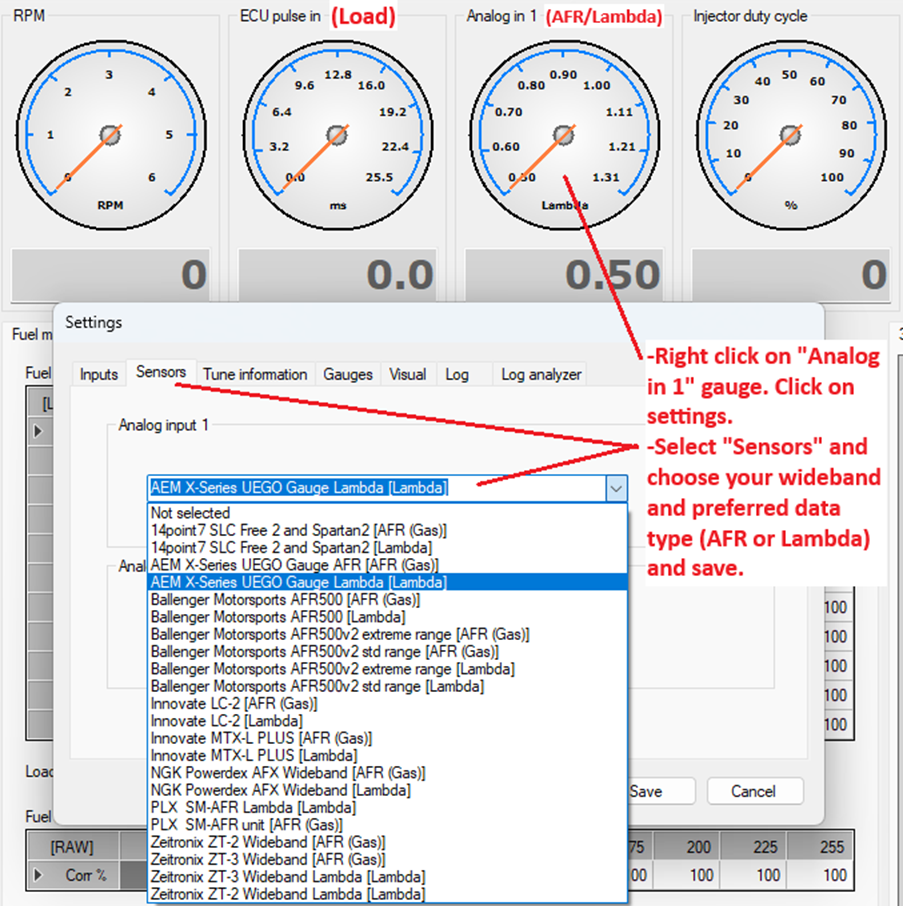The height and width of the screenshot is (907, 903).
Task: Click the Lambda readout showing 0.50
Action: pos(564,275)
